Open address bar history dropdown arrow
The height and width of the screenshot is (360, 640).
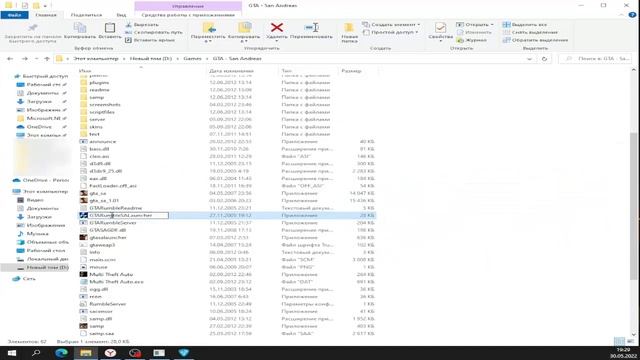[529, 59]
